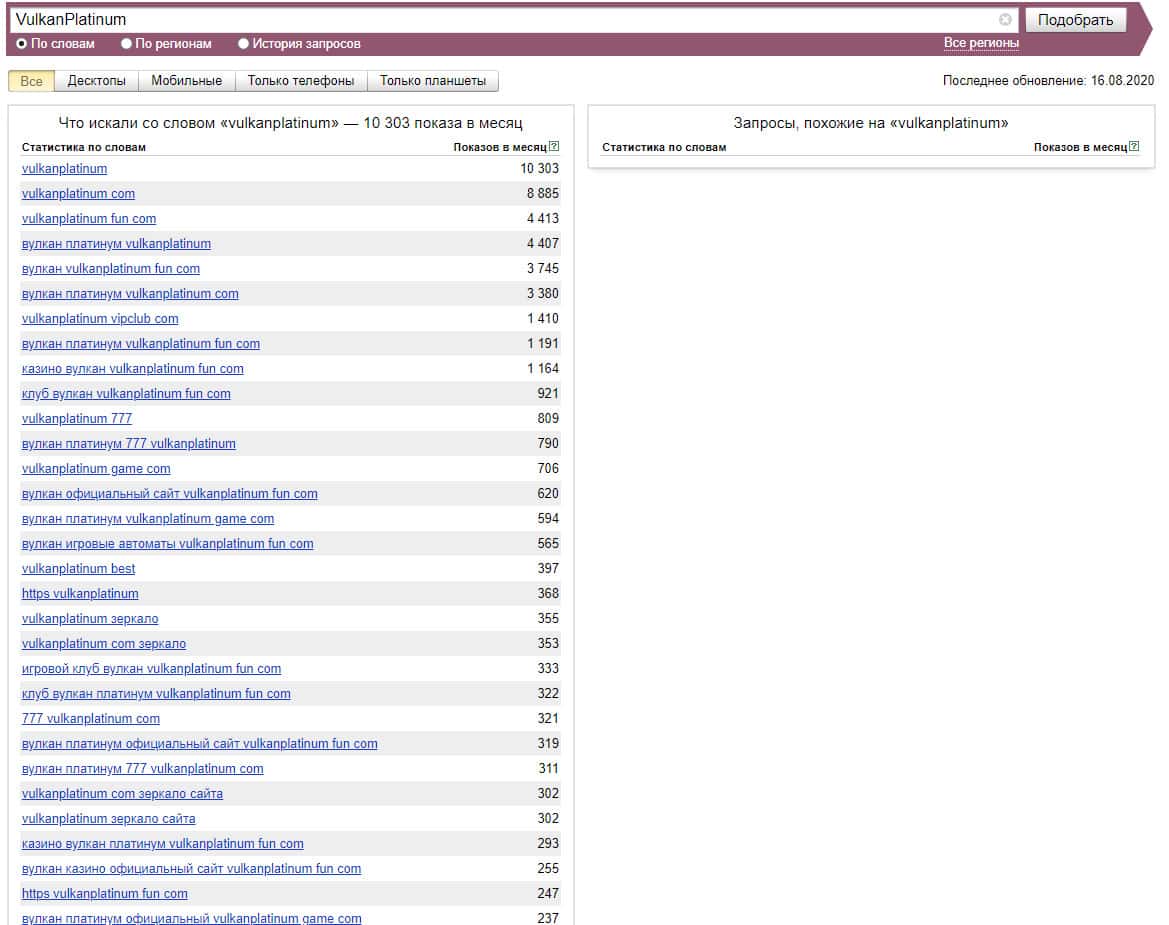Select the 'По регионам' radio option
1169x925 pixels.
coord(126,44)
